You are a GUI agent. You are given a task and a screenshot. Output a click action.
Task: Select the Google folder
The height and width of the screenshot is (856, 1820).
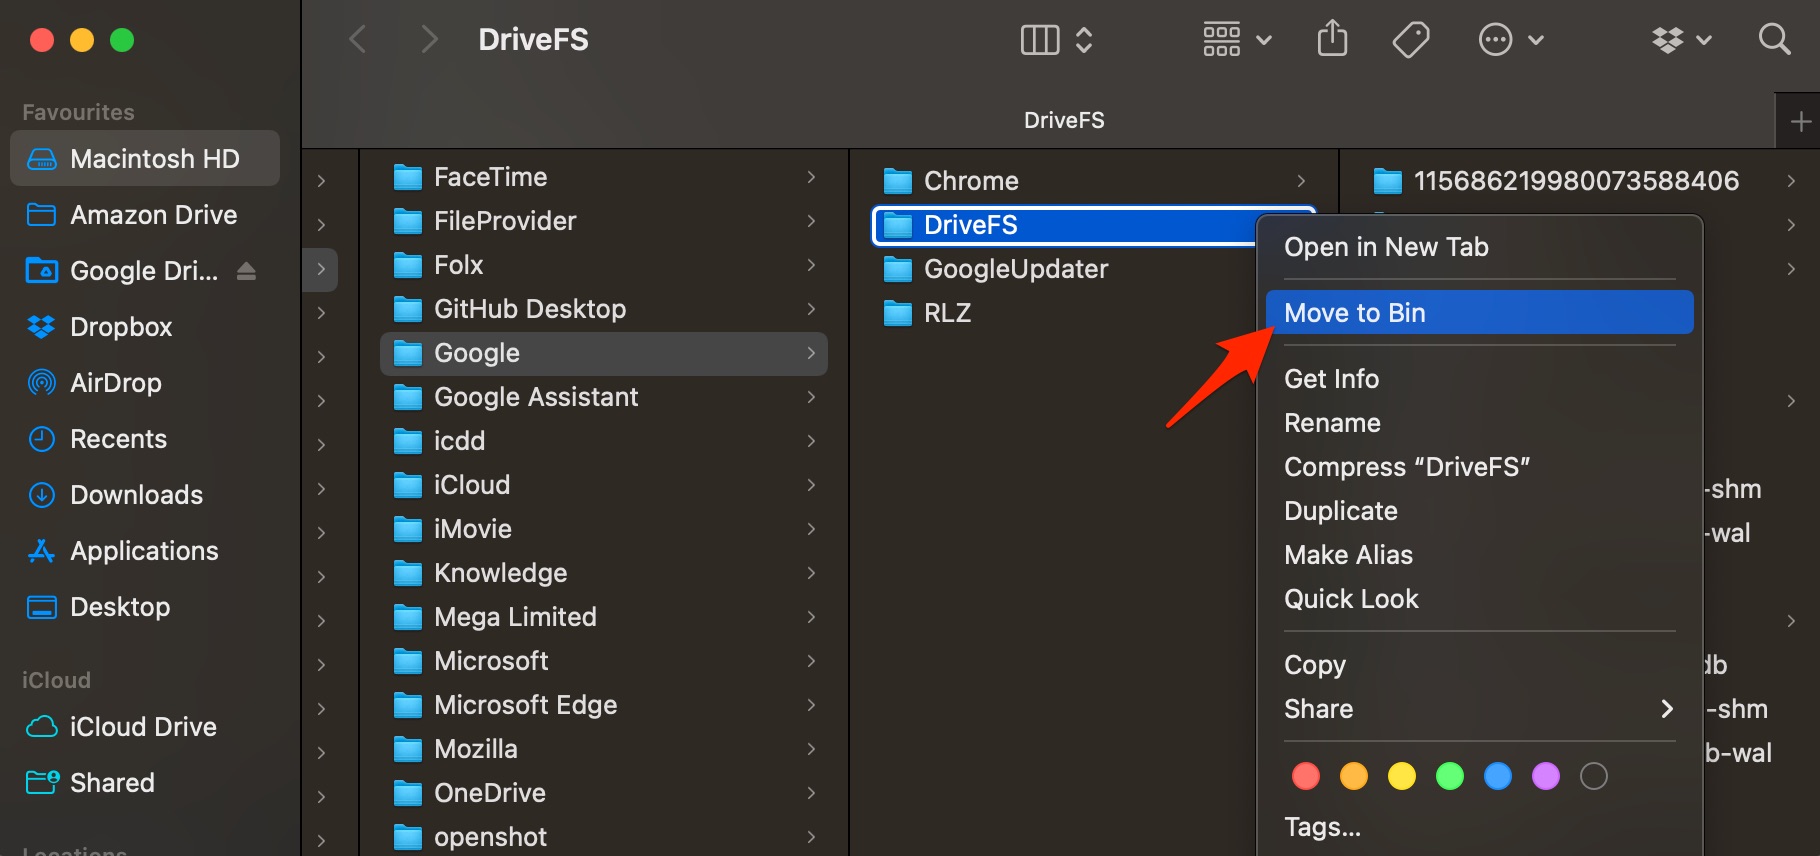pos(604,353)
